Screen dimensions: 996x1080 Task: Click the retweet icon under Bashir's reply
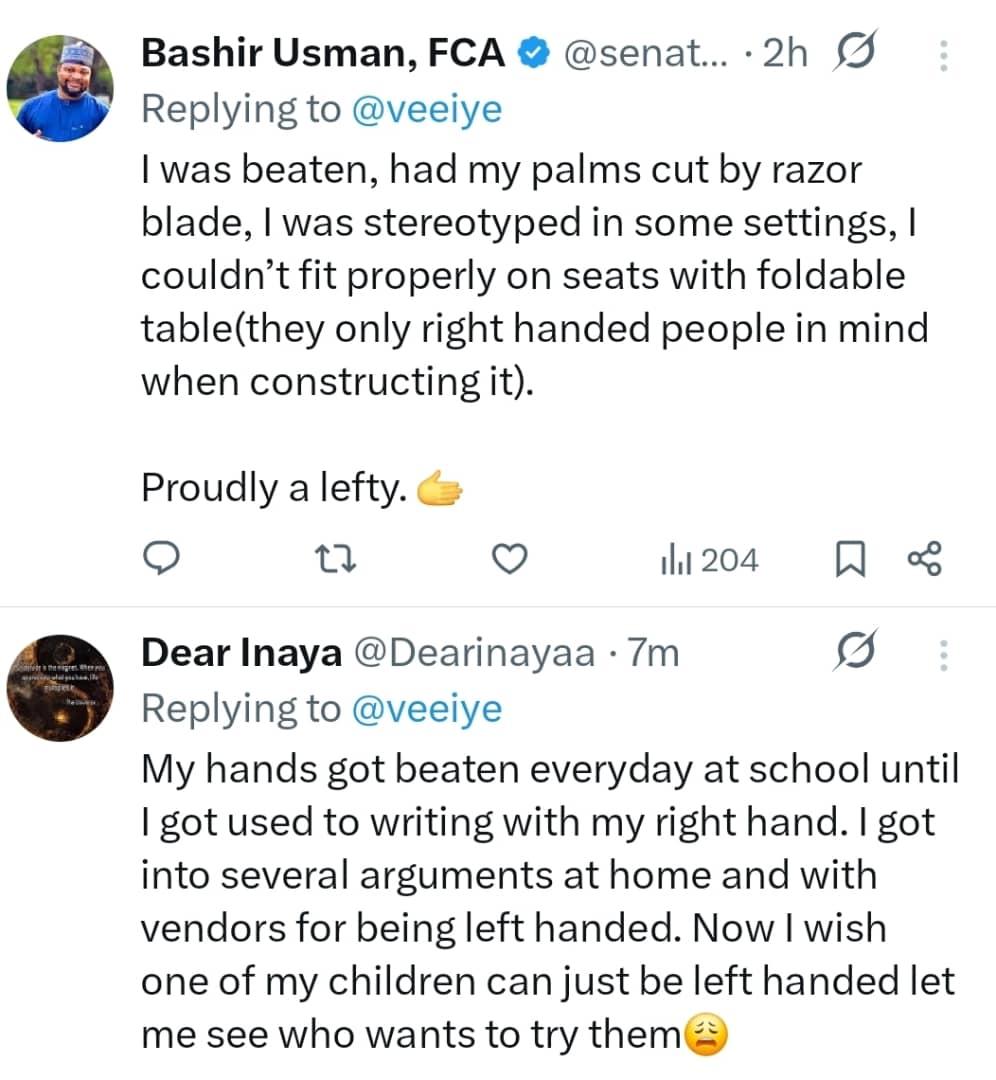point(336,558)
